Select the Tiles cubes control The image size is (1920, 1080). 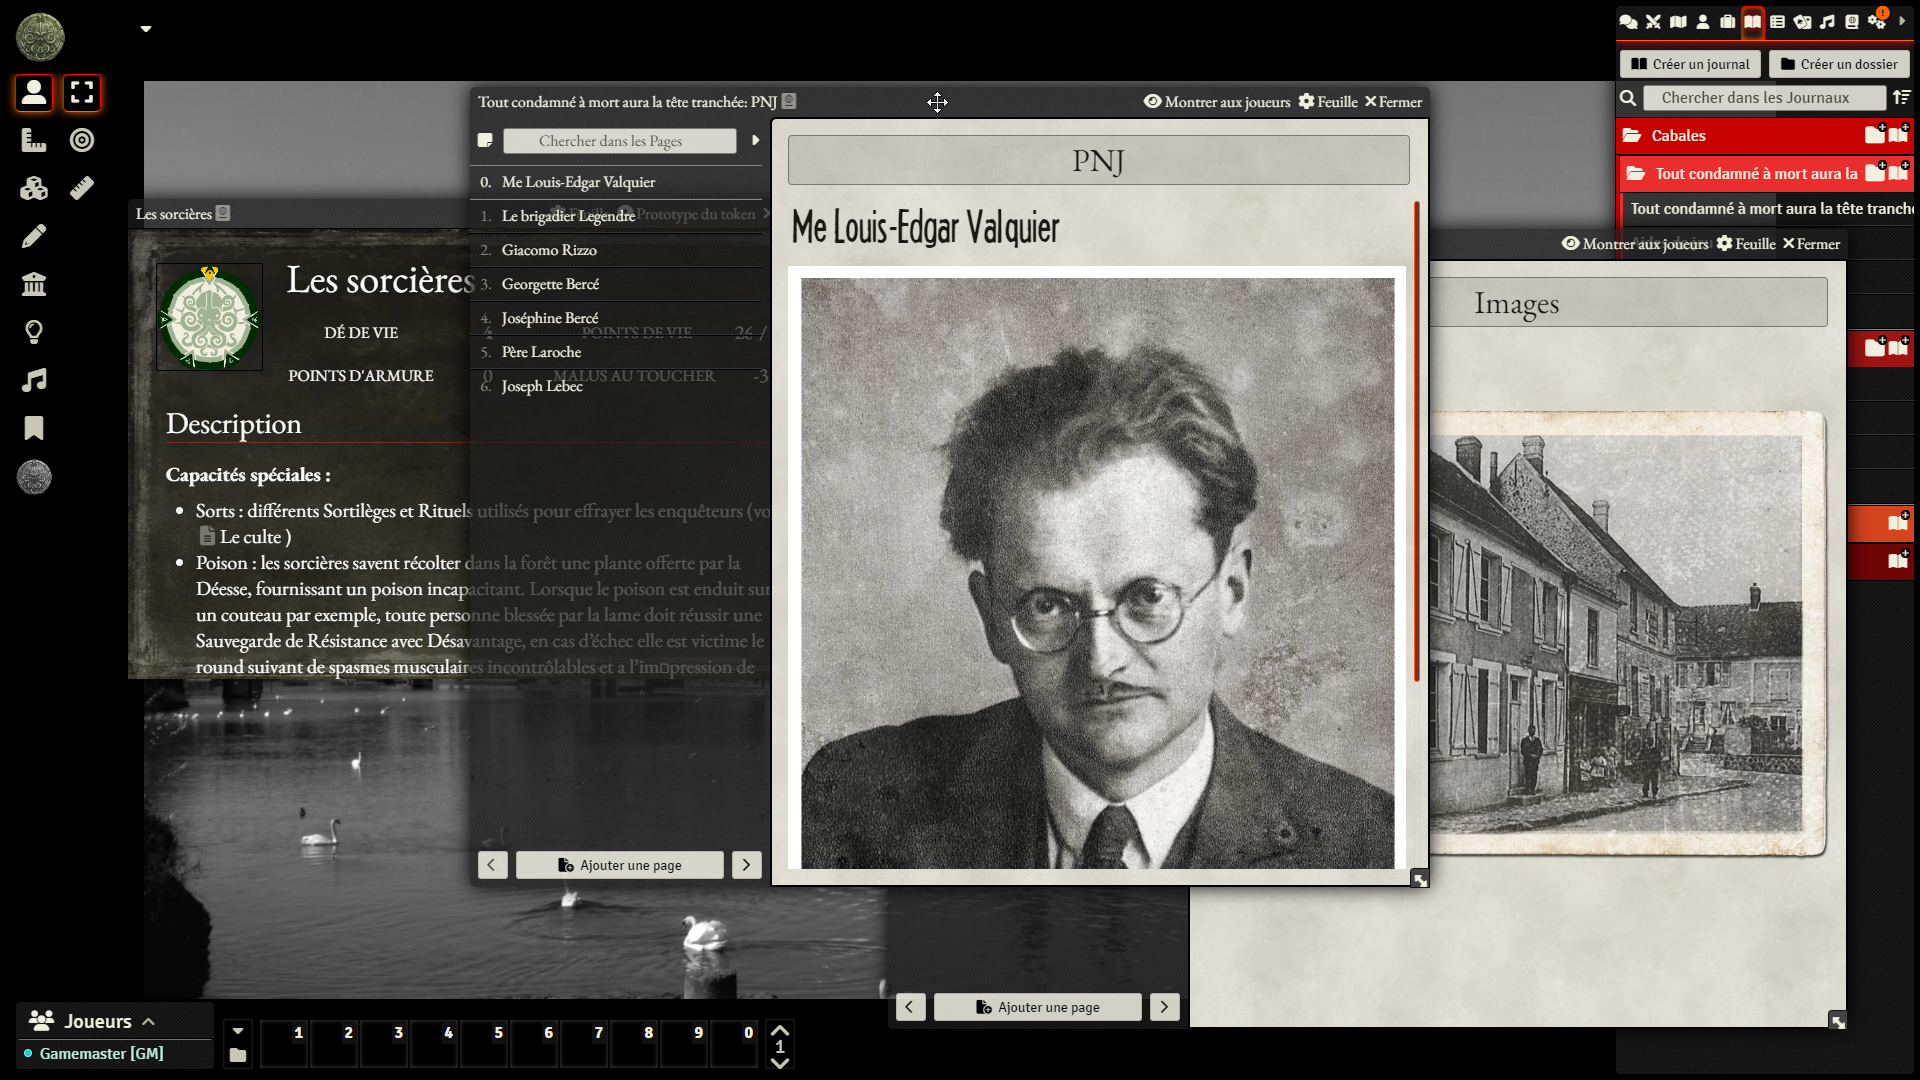click(34, 188)
